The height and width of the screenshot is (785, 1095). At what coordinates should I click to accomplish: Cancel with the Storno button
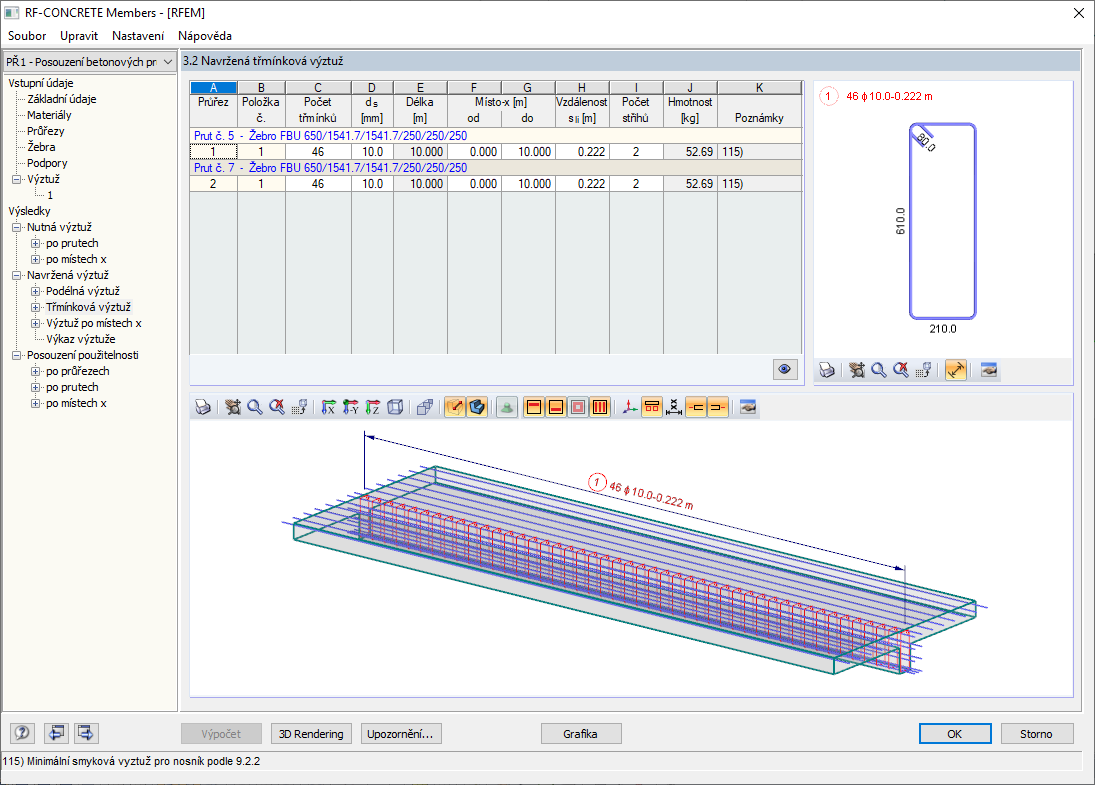[1036, 733]
